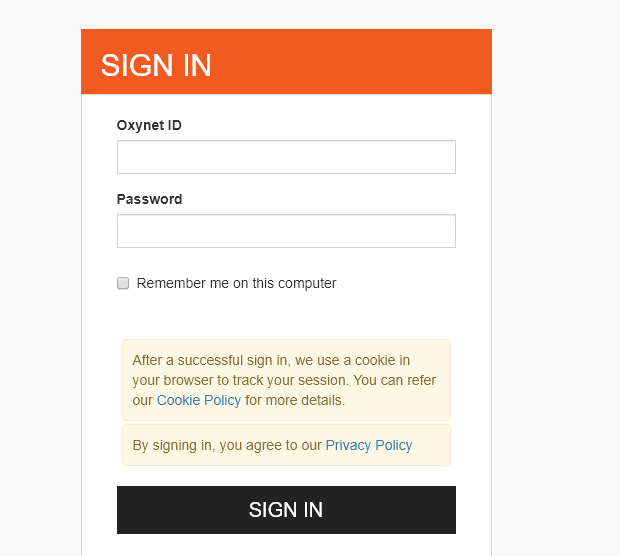620x556 pixels.
Task: Click the 'Oxynet ID' field label
Action: 149,125
